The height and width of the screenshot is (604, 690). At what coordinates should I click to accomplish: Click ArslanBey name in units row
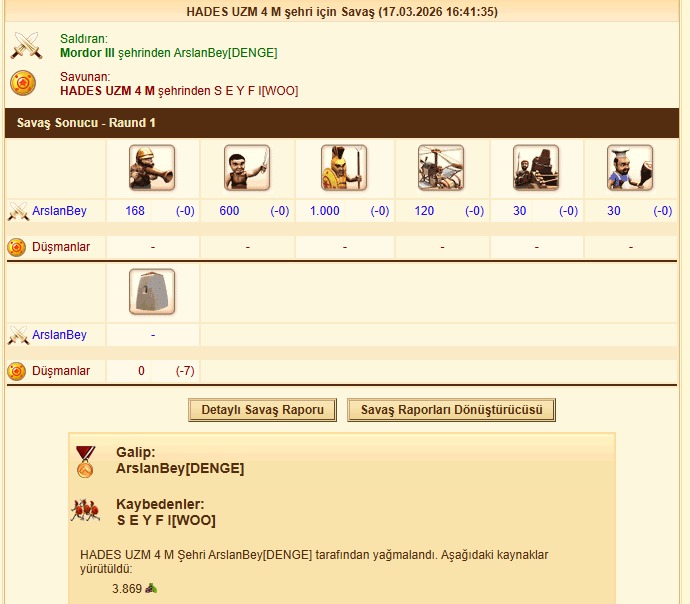click(59, 211)
